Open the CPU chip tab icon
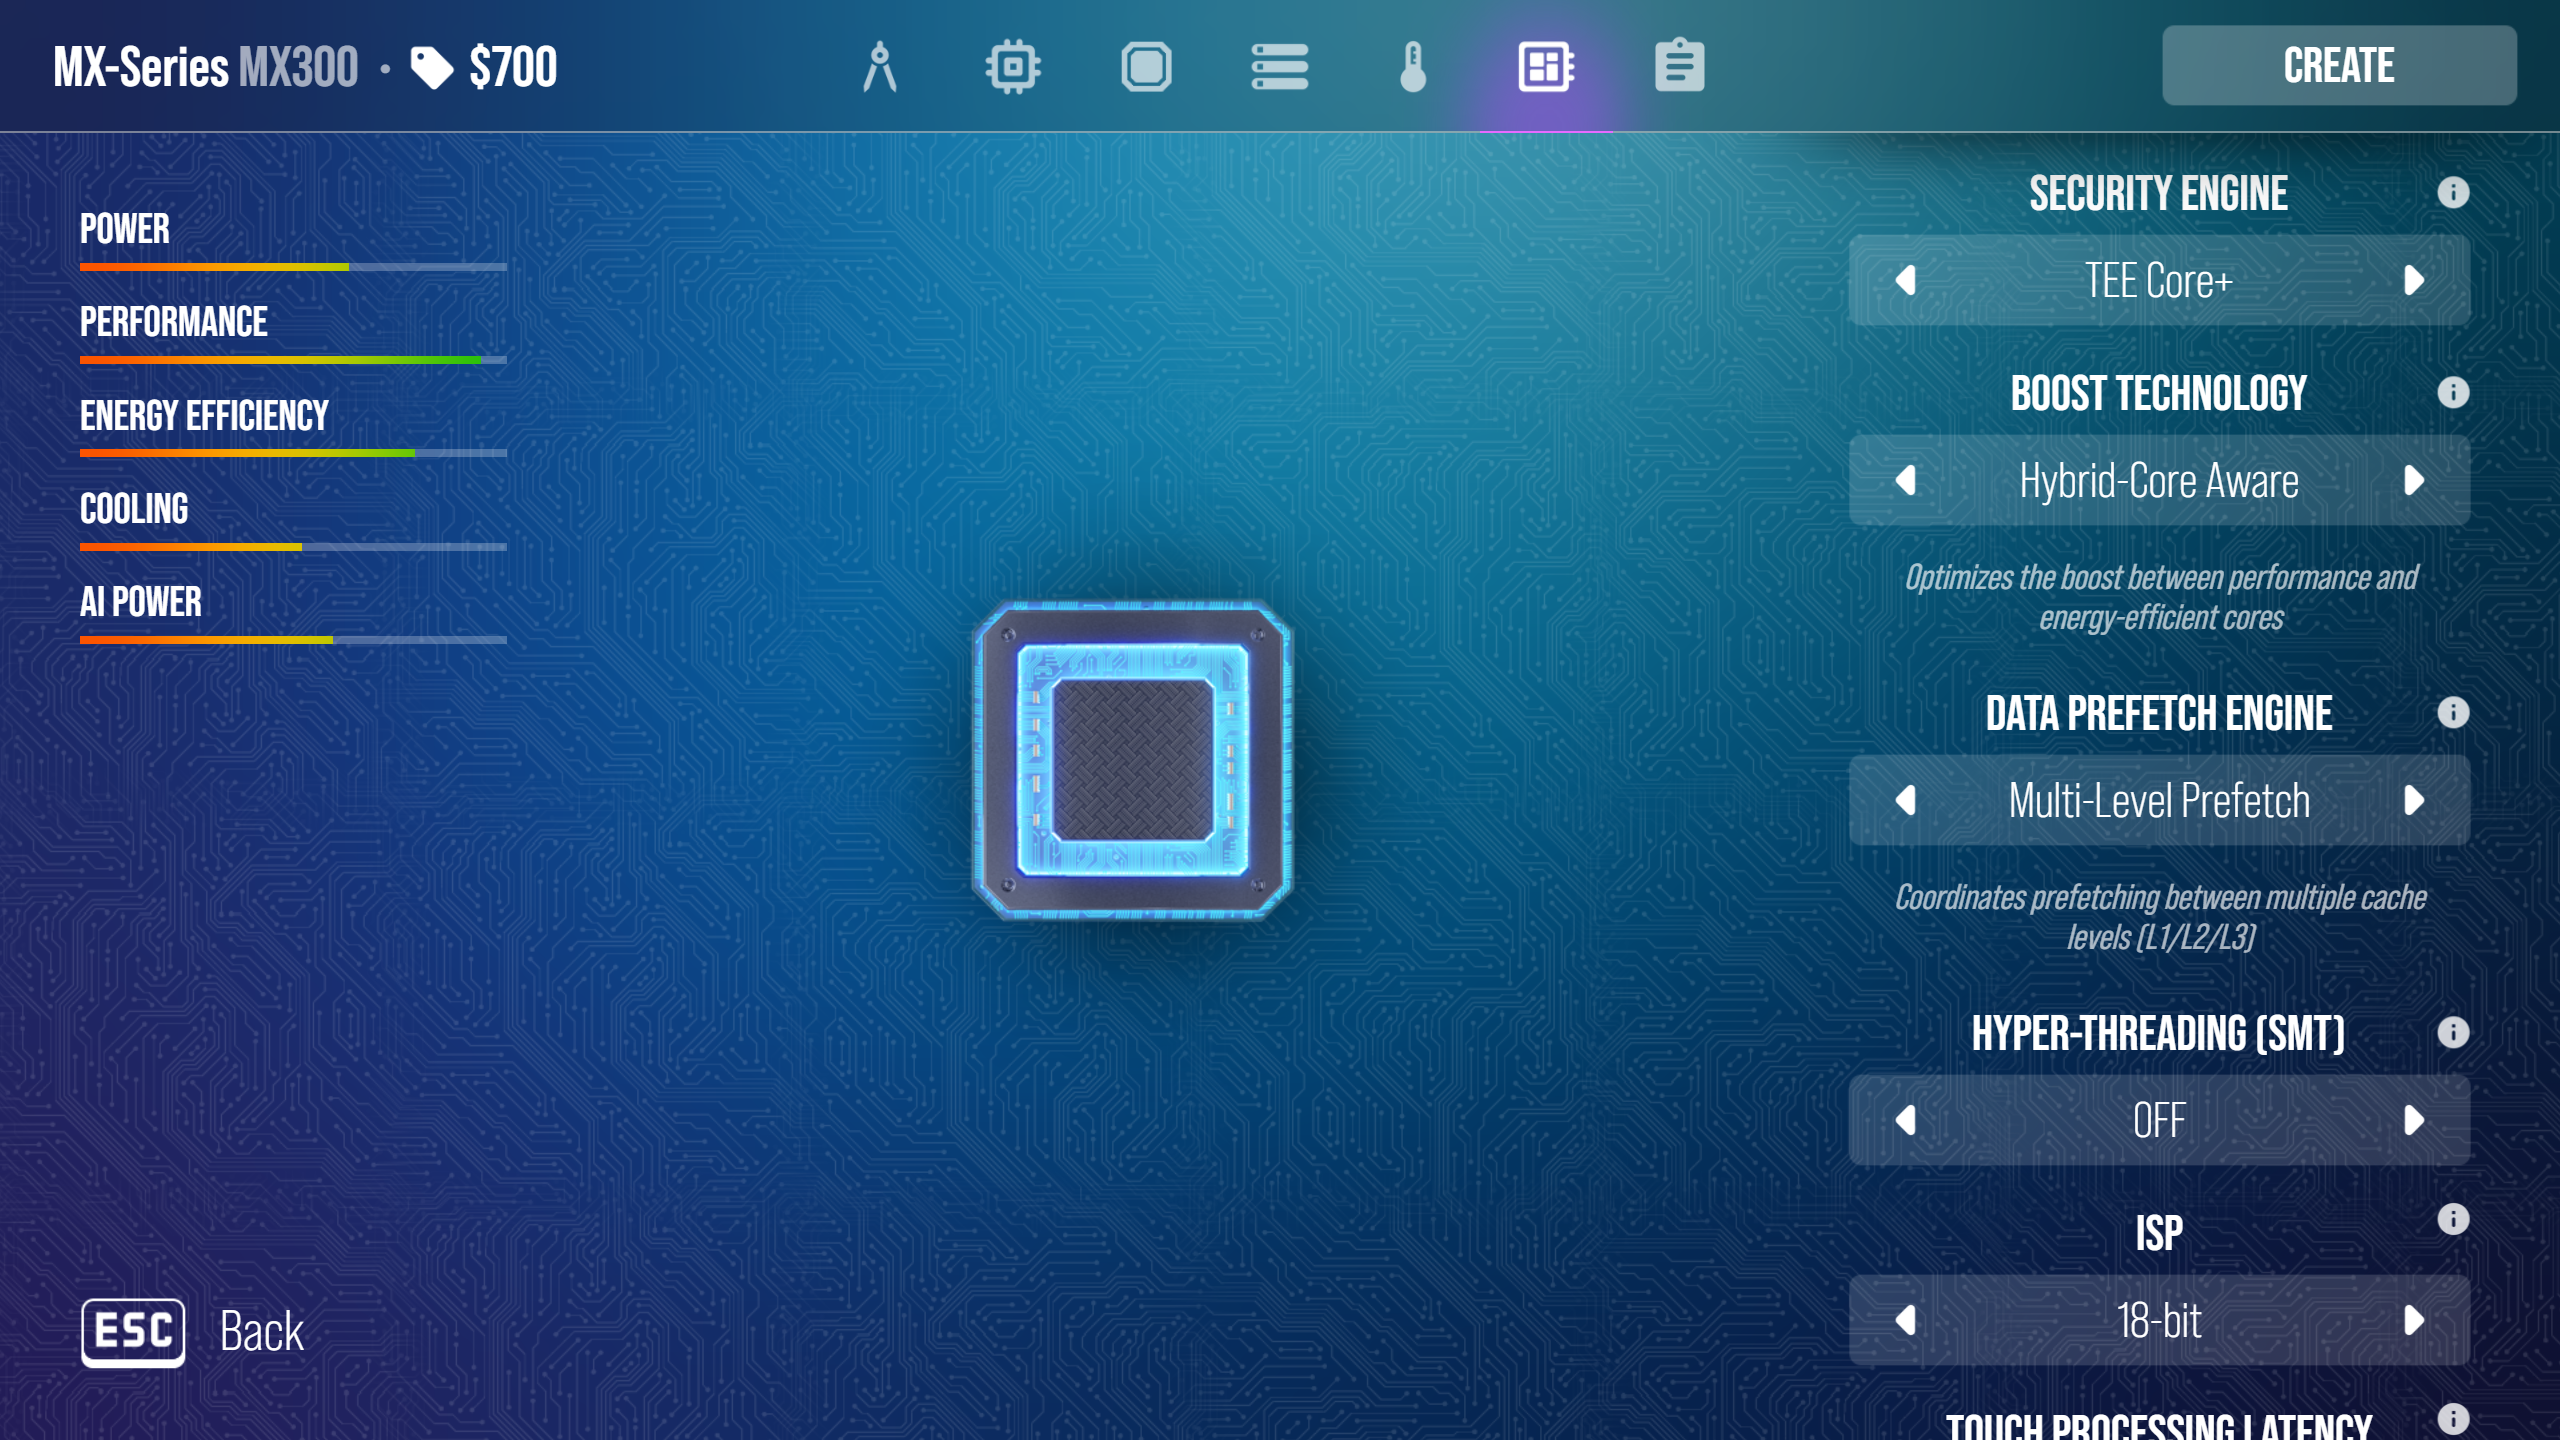 pyautogui.click(x=1013, y=67)
